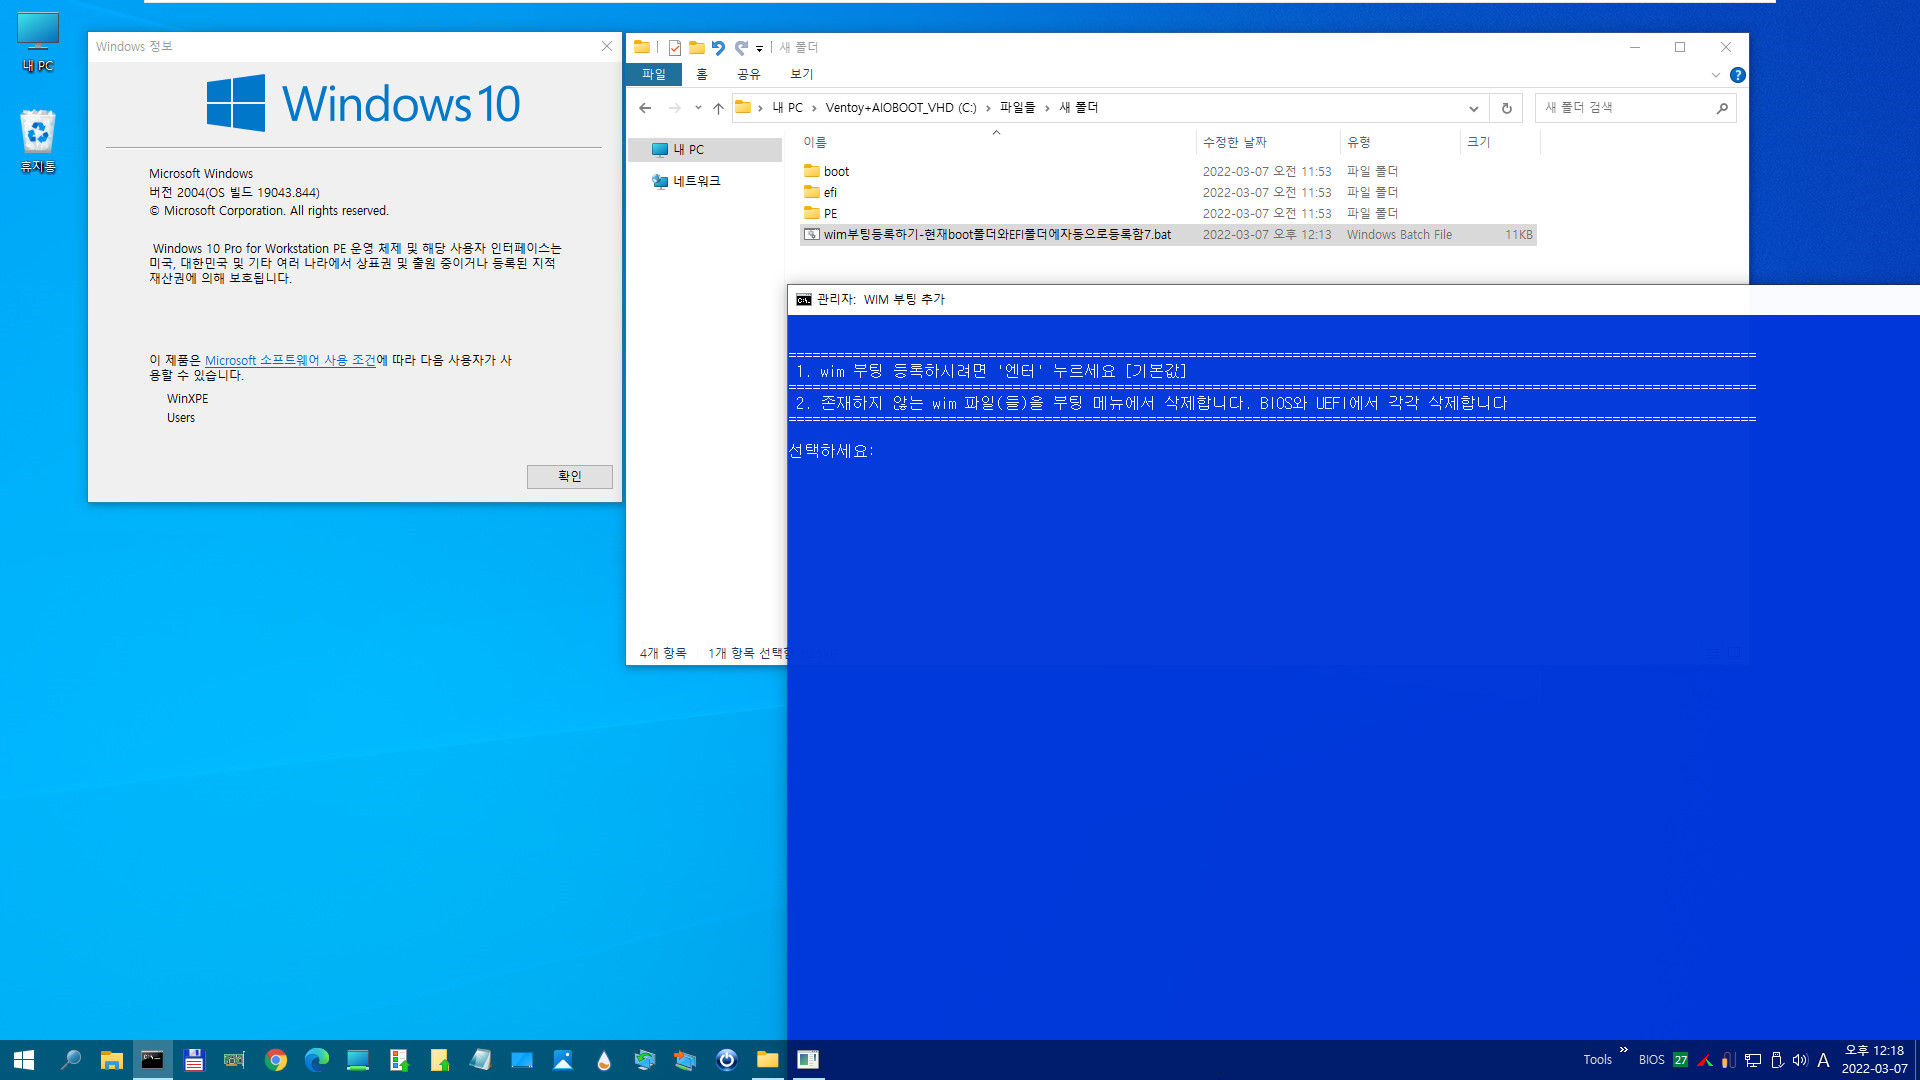Viewport: 1920px width, 1080px height.
Task: Click the Properties checkmark icon in Explorer quick access toolbar
Action: point(675,47)
